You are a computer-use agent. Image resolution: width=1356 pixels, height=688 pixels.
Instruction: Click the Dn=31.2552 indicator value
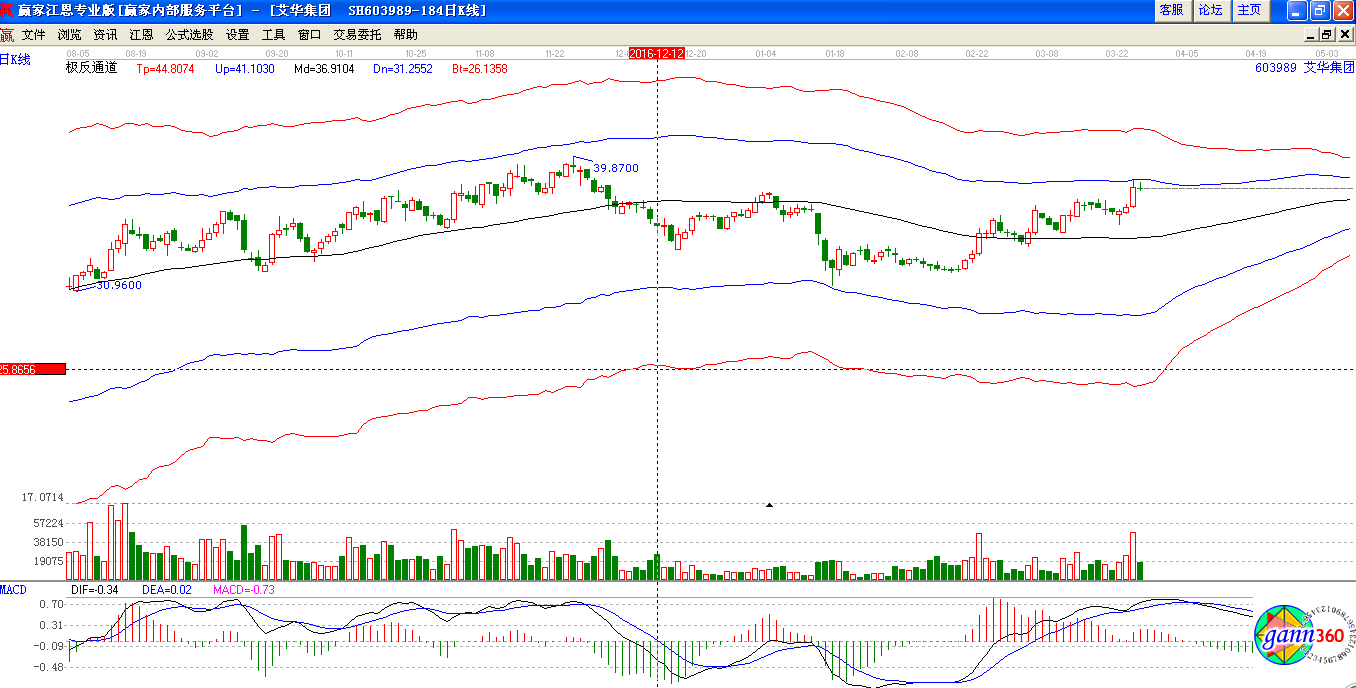pos(402,69)
